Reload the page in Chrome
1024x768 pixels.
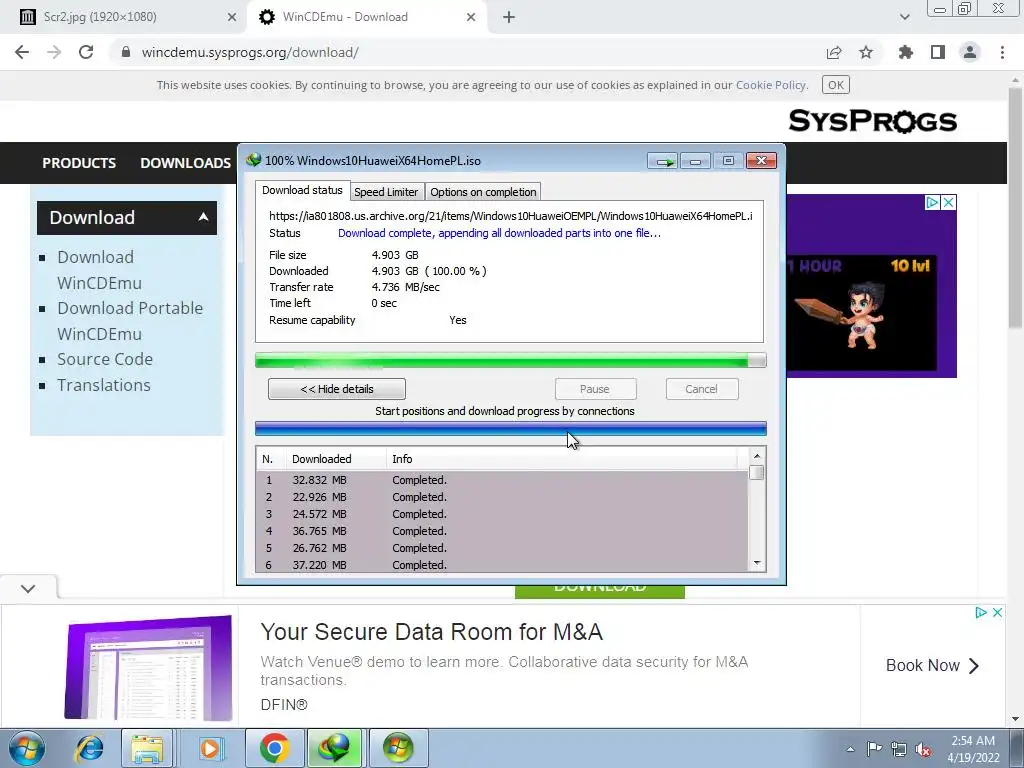point(86,52)
